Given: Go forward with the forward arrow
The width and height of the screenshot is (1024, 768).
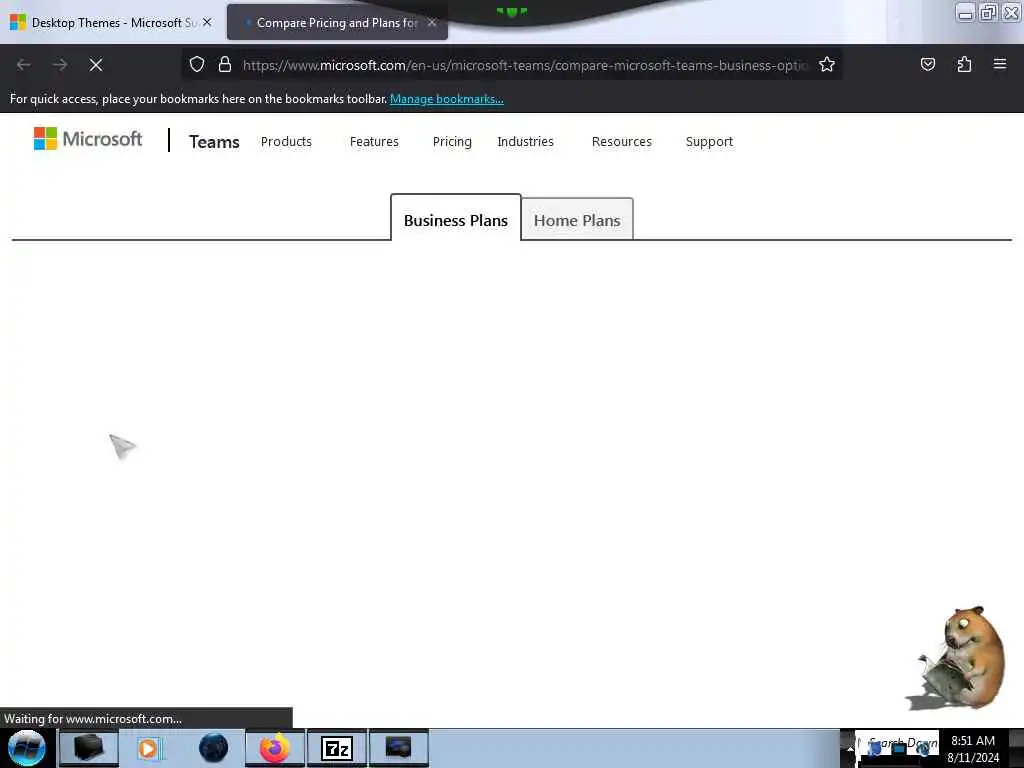Looking at the screenshot, I should (x=60, y=65).
